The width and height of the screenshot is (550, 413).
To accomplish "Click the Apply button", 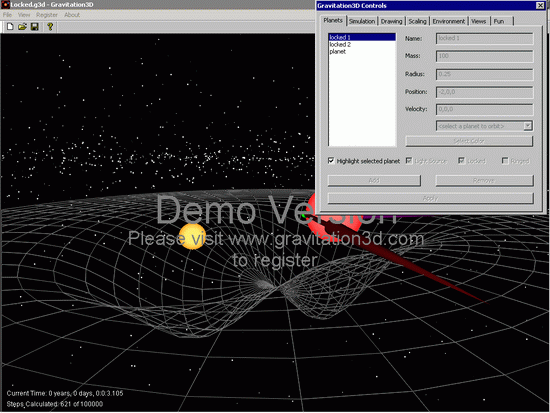I will (x=430, y=198).
